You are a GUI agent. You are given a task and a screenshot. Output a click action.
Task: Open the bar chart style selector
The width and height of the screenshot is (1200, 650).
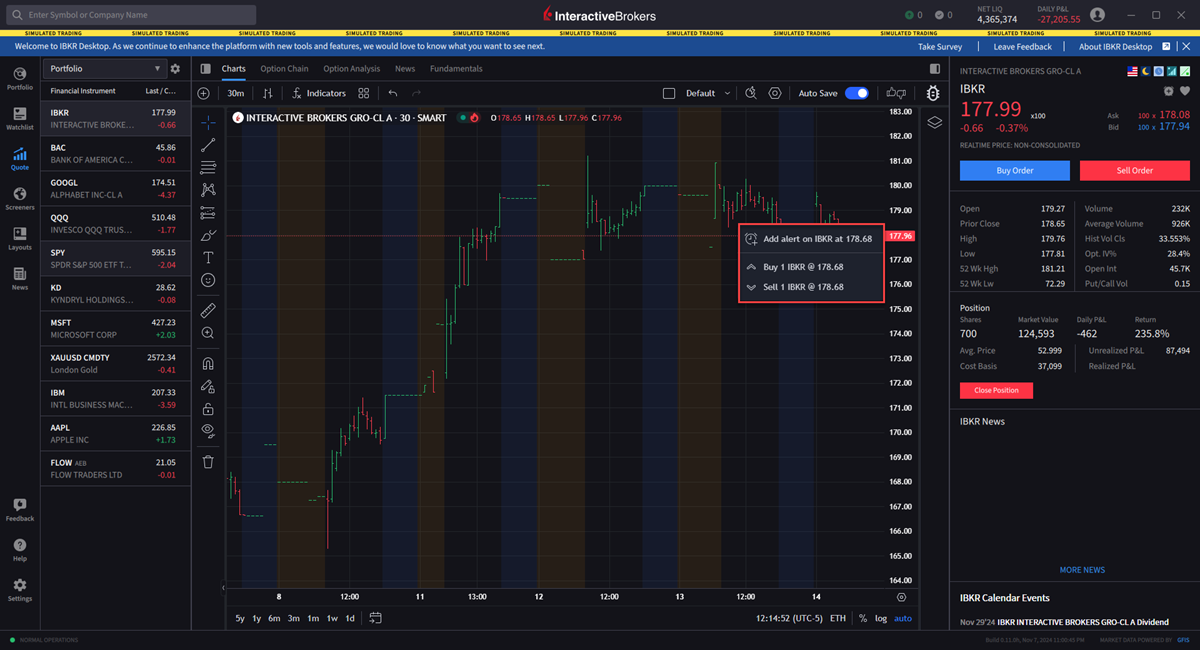coord(267,93)
